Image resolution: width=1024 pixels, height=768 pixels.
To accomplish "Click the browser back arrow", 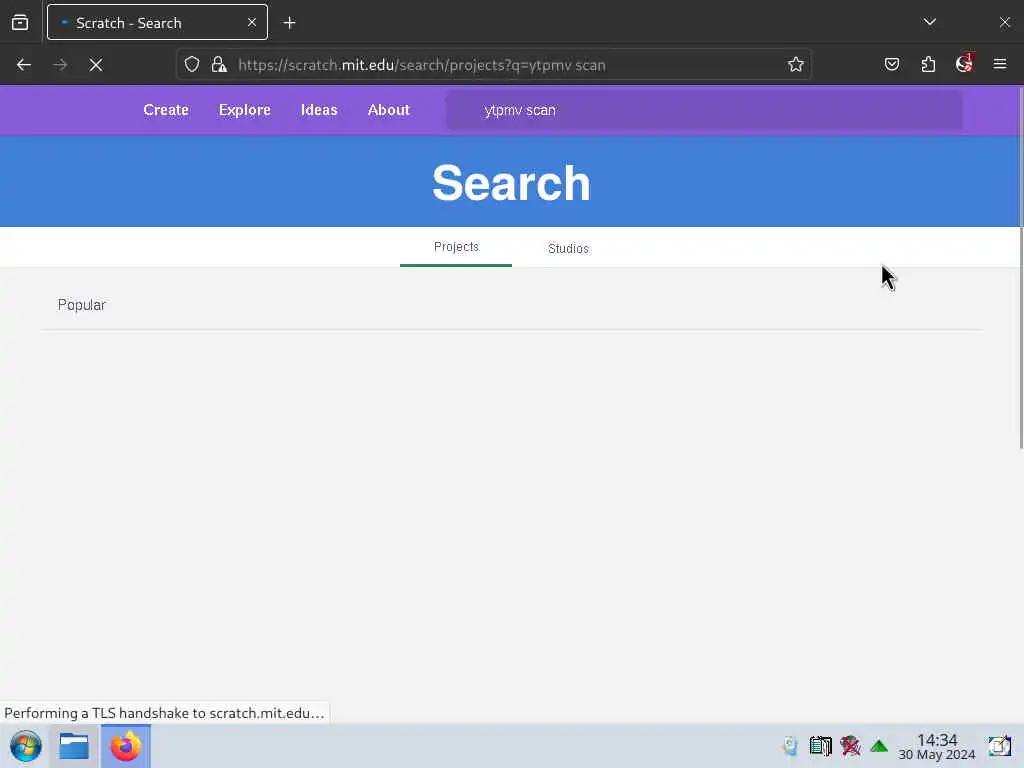I will [24, 65].
